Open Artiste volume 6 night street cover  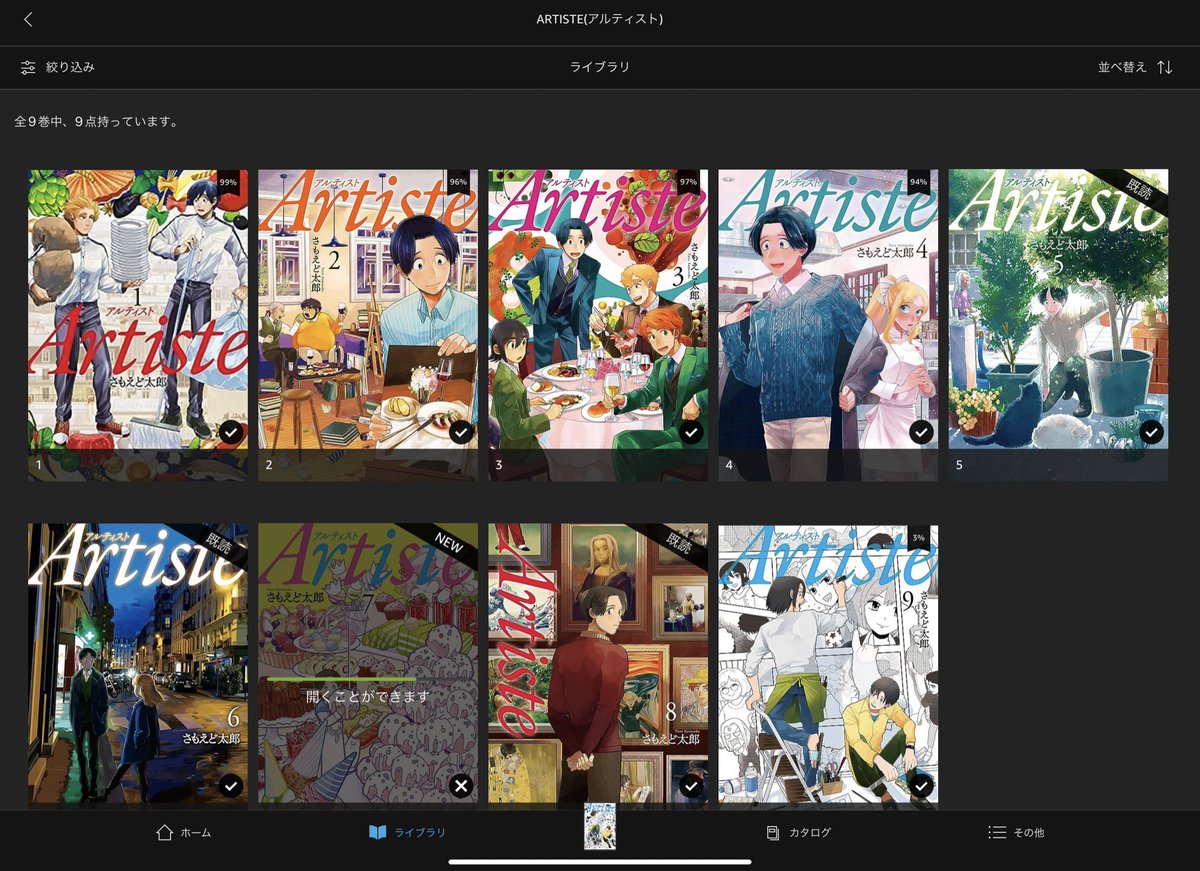138,665
